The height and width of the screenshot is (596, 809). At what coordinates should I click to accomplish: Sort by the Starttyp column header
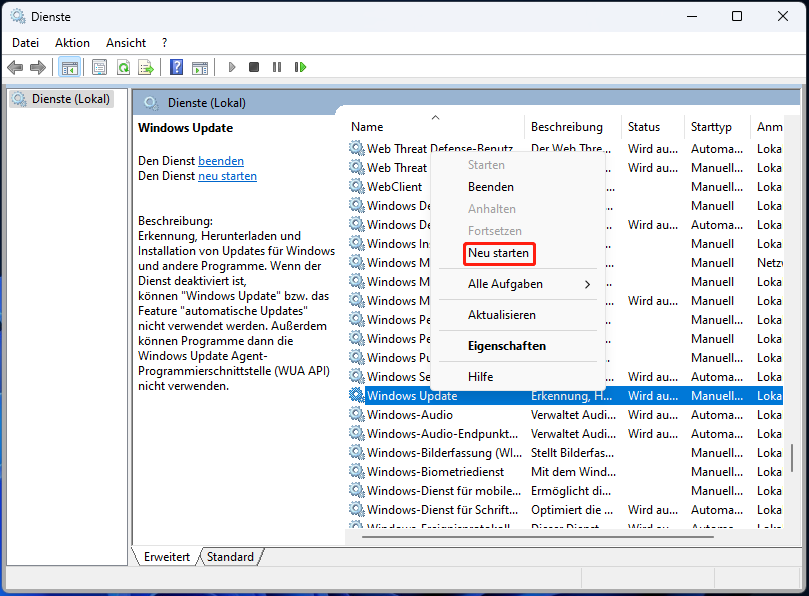[x=717, y=126]
